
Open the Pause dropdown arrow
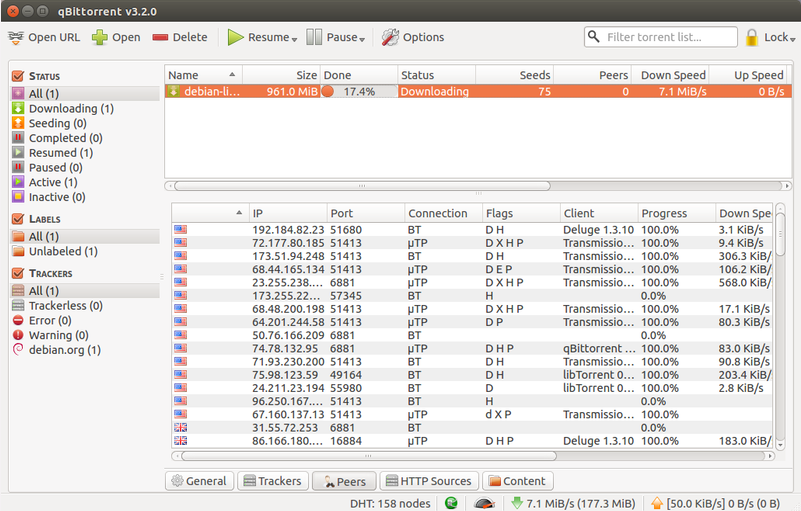tap(362, 39)
